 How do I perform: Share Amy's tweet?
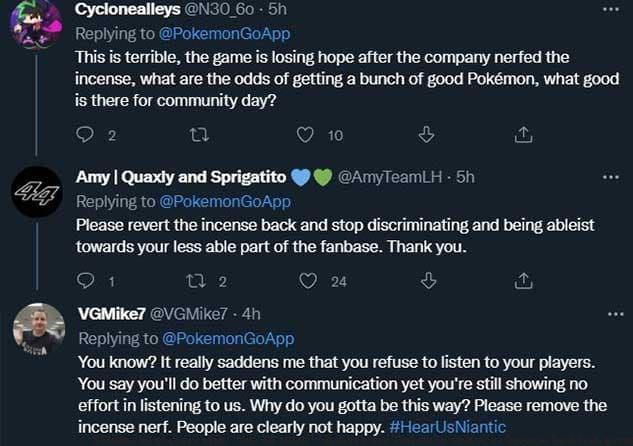(521, 281)
